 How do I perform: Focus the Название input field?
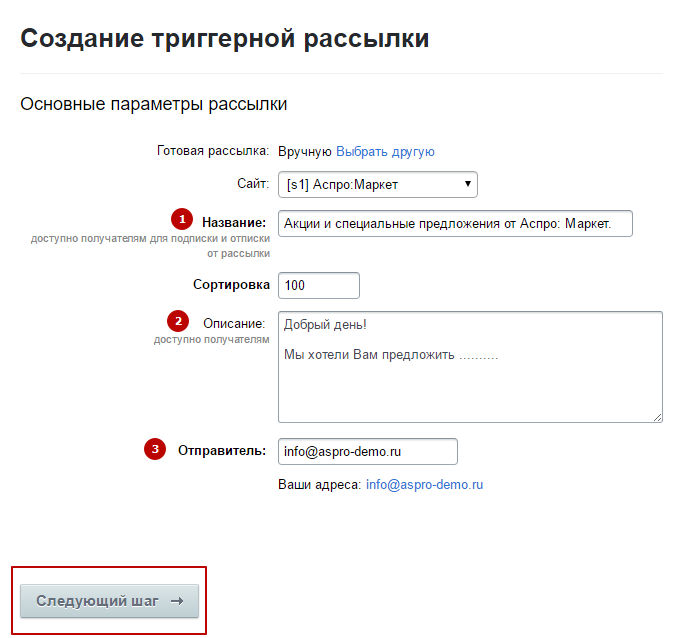point(455,224)
